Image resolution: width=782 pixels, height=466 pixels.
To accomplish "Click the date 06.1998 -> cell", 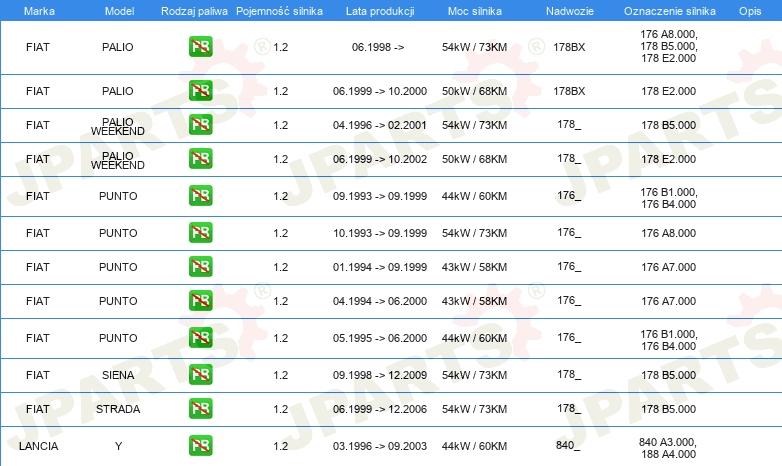I will pyautogui.click(x=378, y=47).
